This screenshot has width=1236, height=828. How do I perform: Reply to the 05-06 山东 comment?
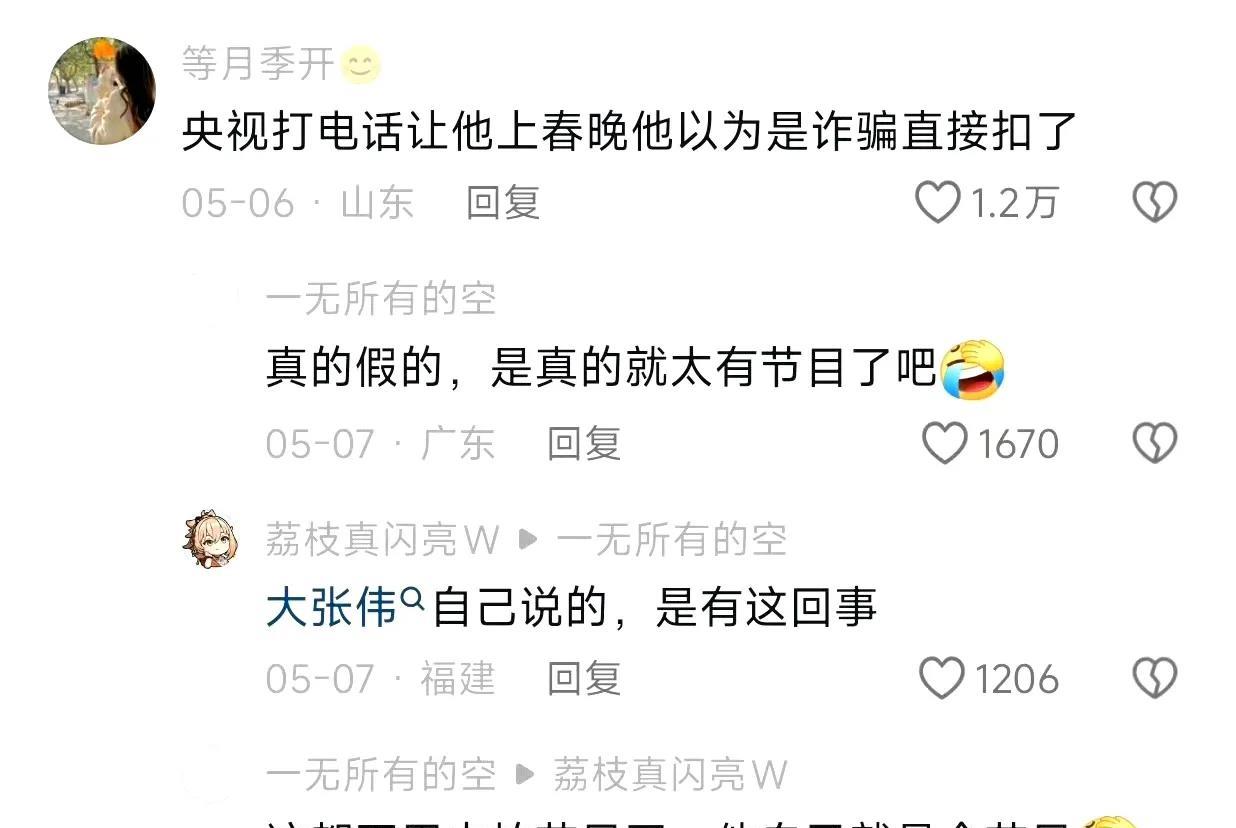(503, 203)
